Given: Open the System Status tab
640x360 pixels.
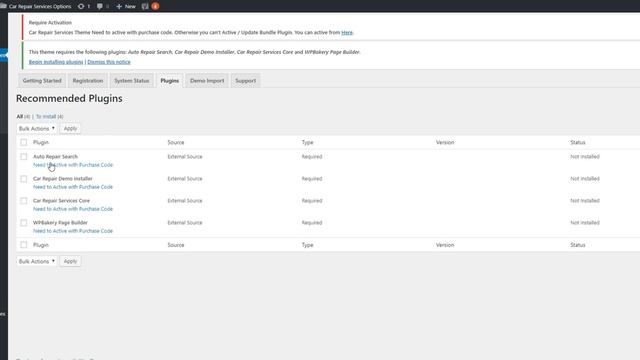Looking at the screenshot, I should pos(131,81).
